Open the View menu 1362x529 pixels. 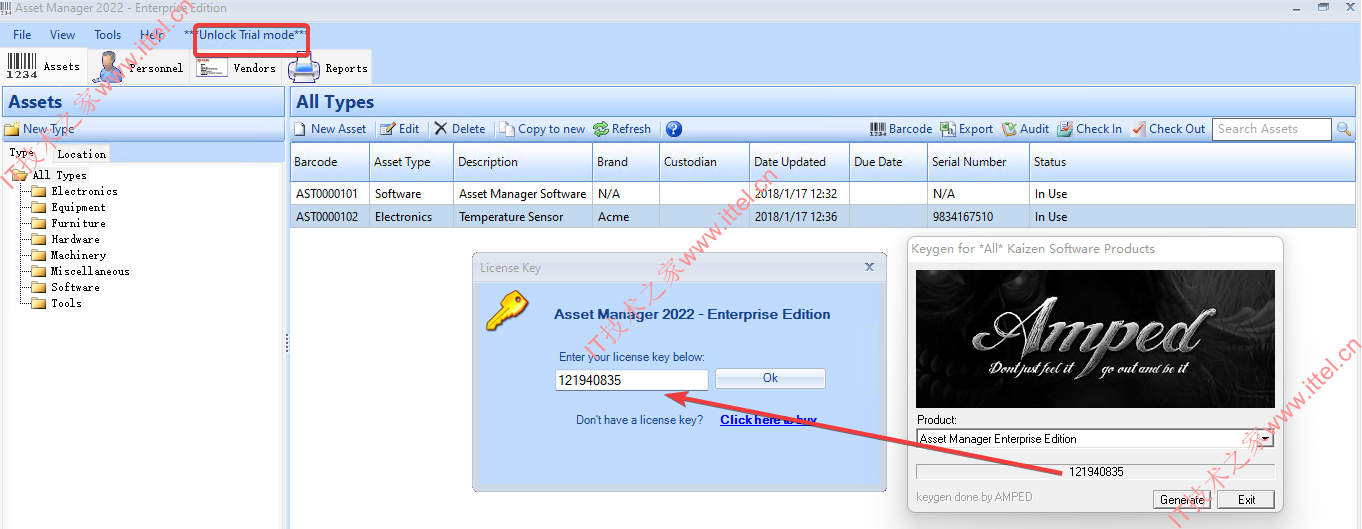(x=62, y=35)
